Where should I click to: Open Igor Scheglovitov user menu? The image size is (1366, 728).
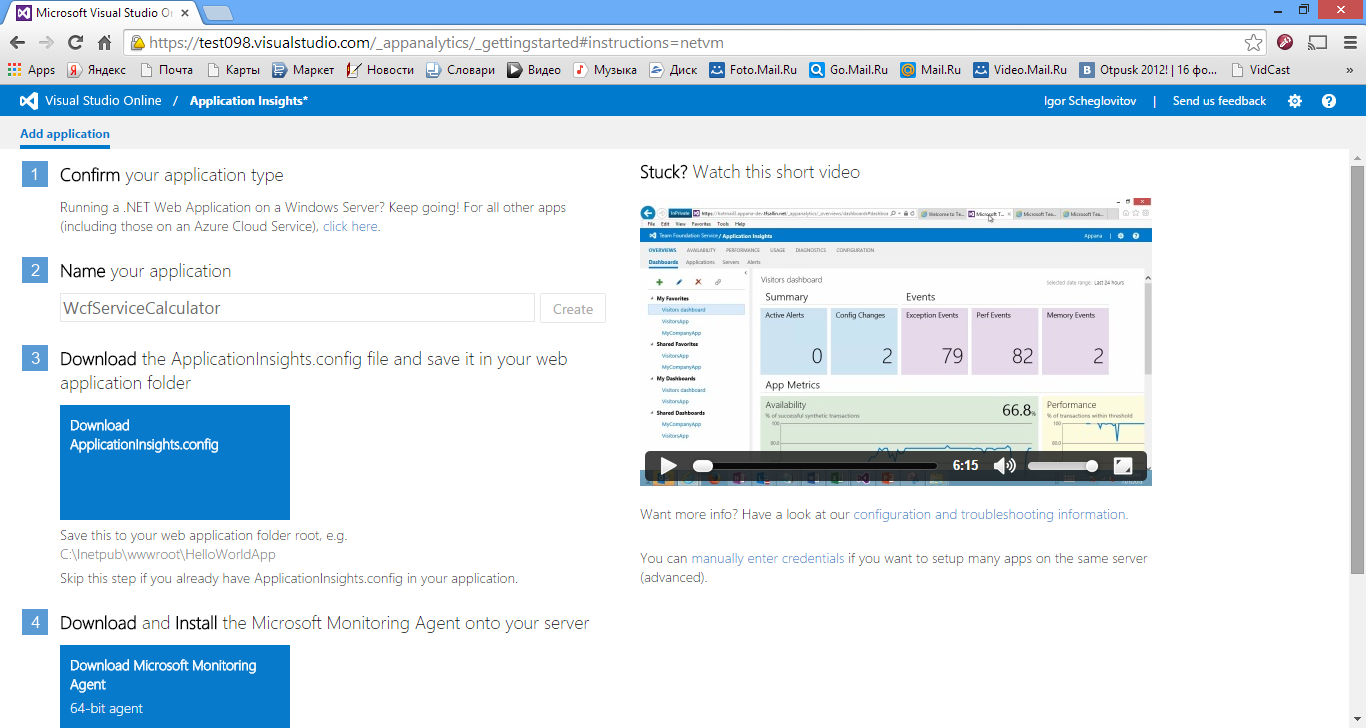pyautogui.click(x=1088, y=101)
